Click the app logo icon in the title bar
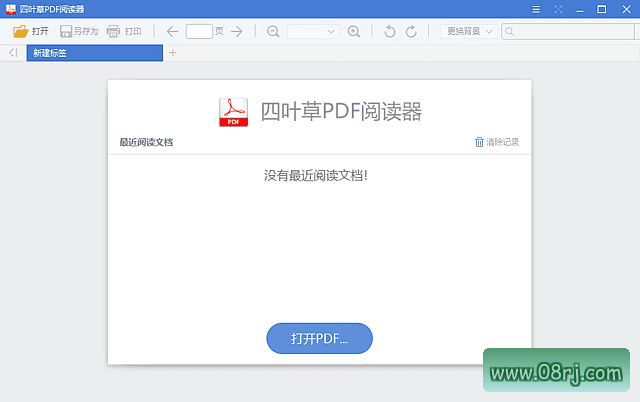The height and width of the screenshot is (402, 640). tap(11, 9)
